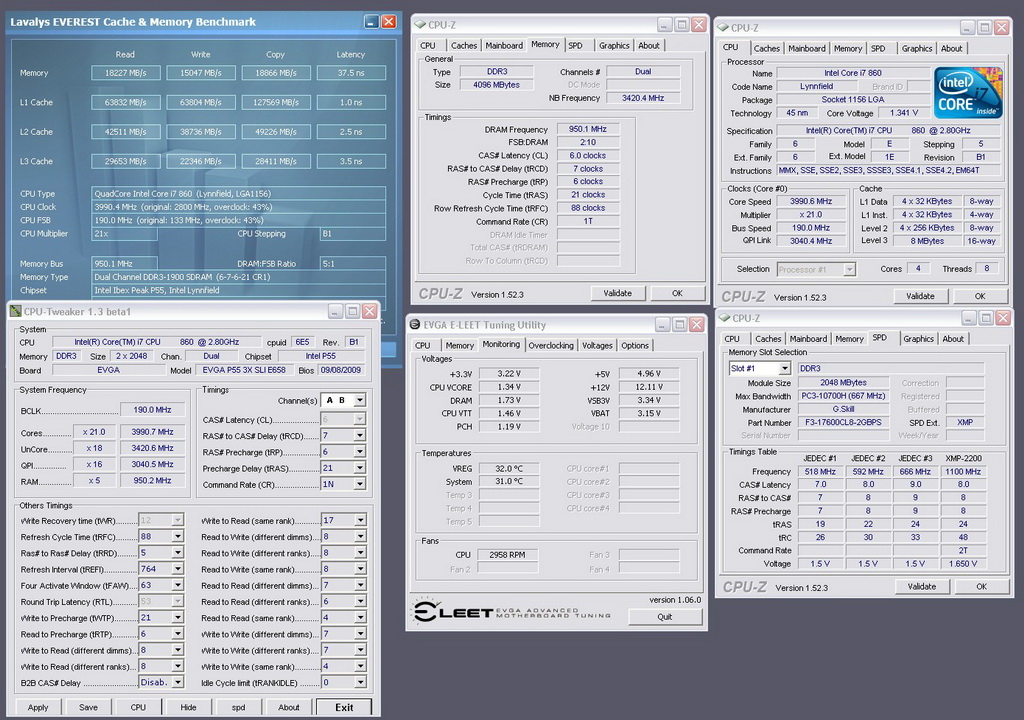This screenshot has height=720, width=1024.
Task: Click Validate in CPU-Z SPD window
Action: [921, 587]
